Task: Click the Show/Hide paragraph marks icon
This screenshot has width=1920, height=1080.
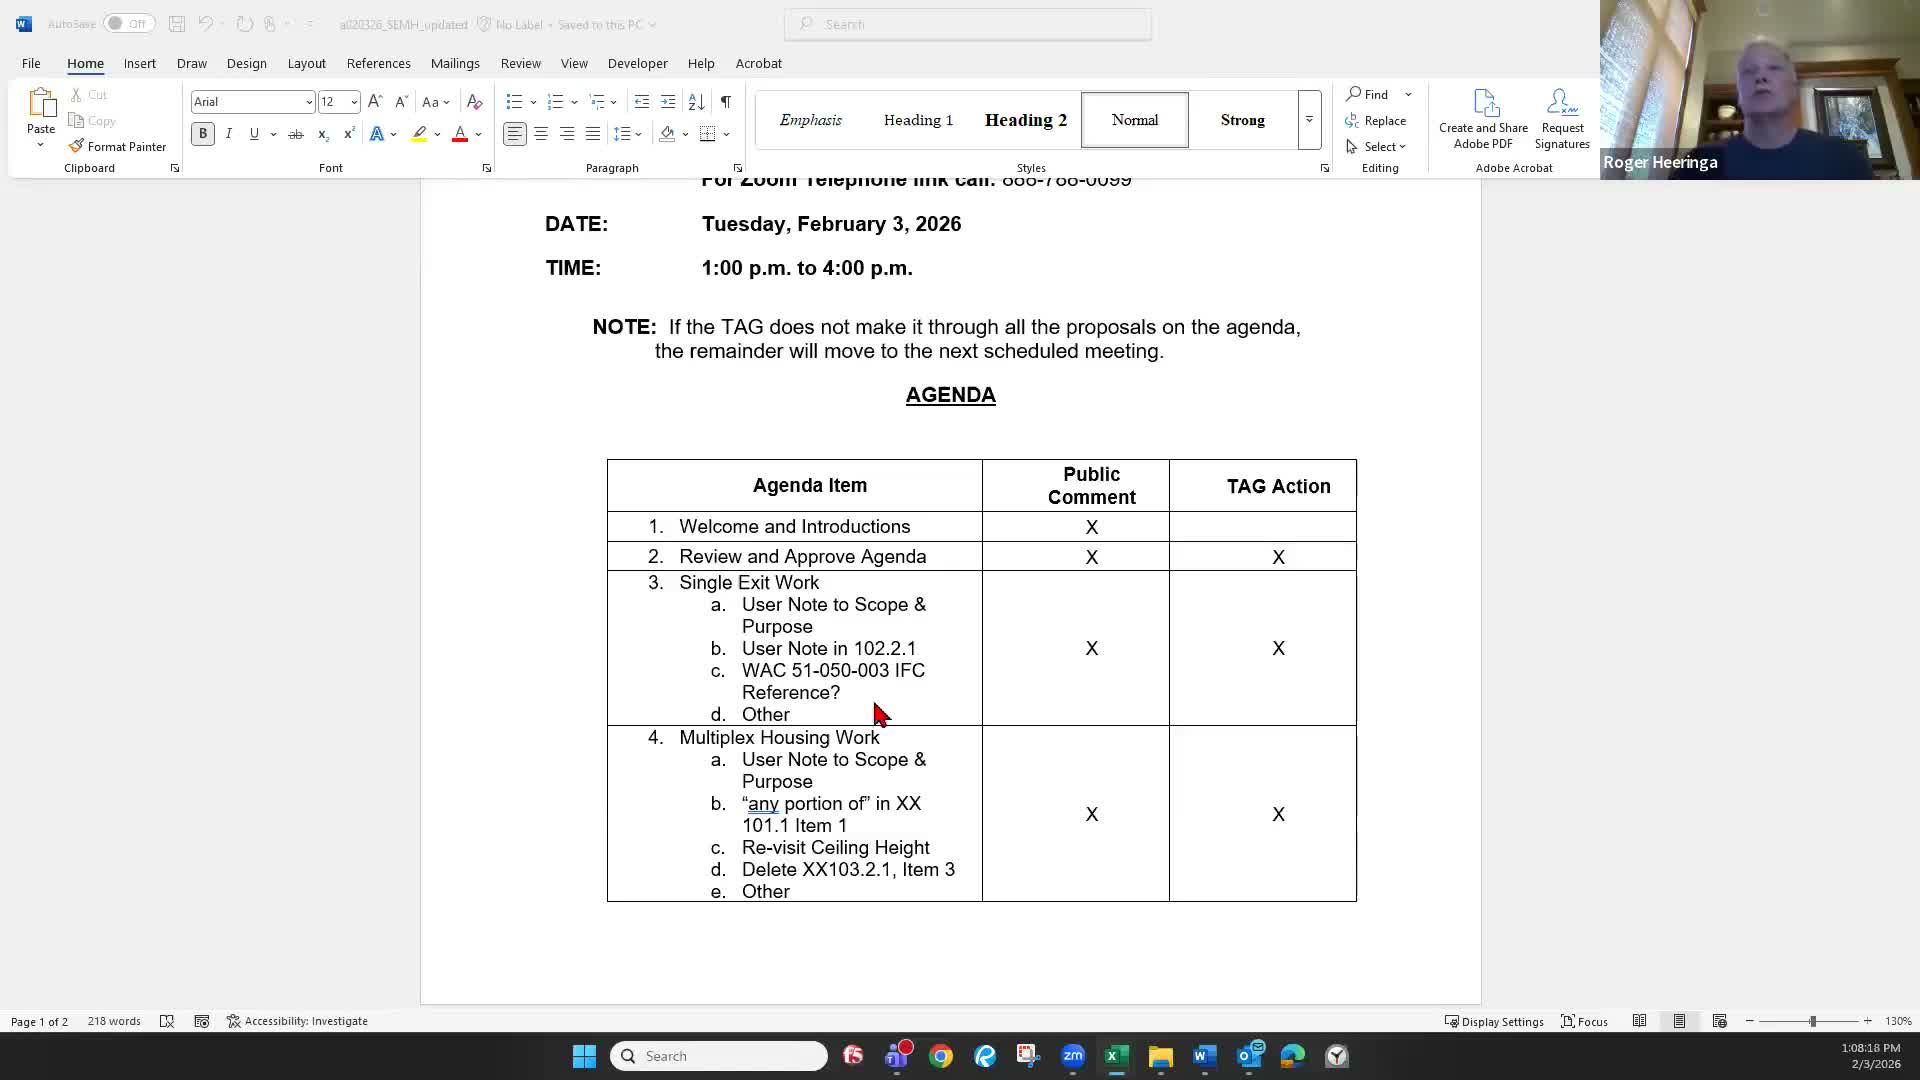Action: [726, 102]
